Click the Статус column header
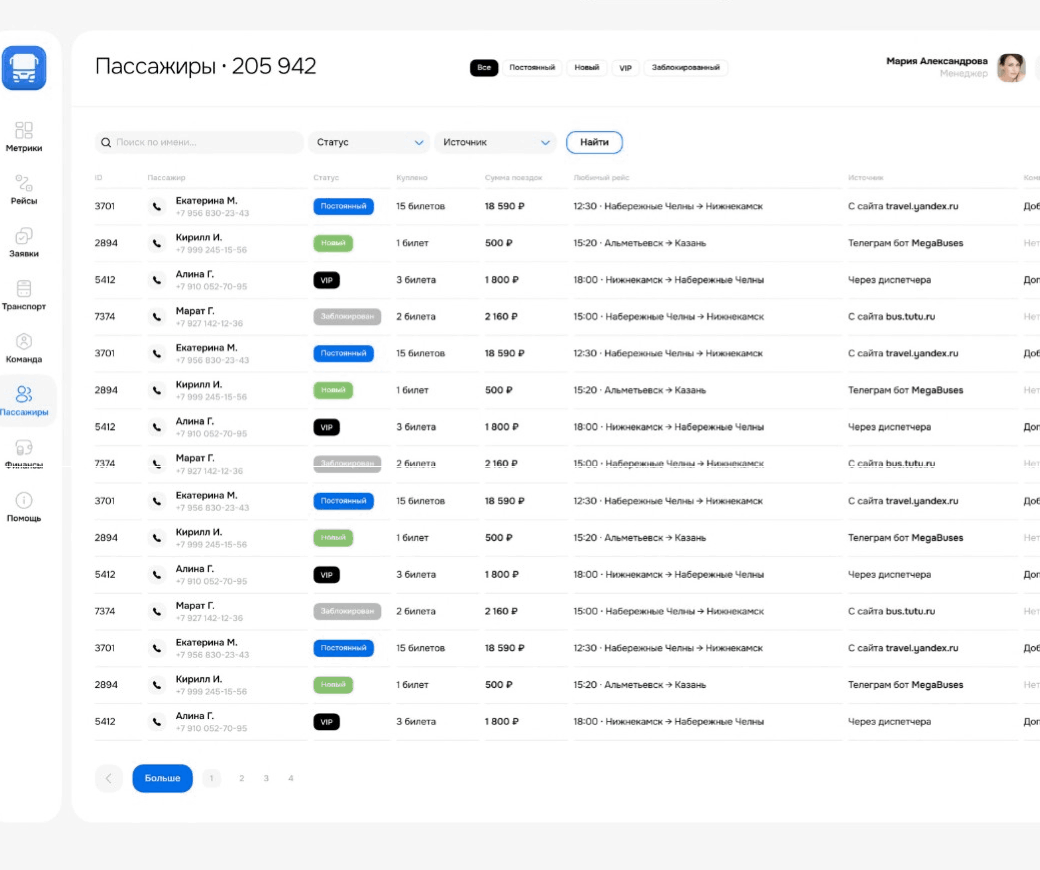This screenshot has width=1040, height=870. (x=326, y=178)
